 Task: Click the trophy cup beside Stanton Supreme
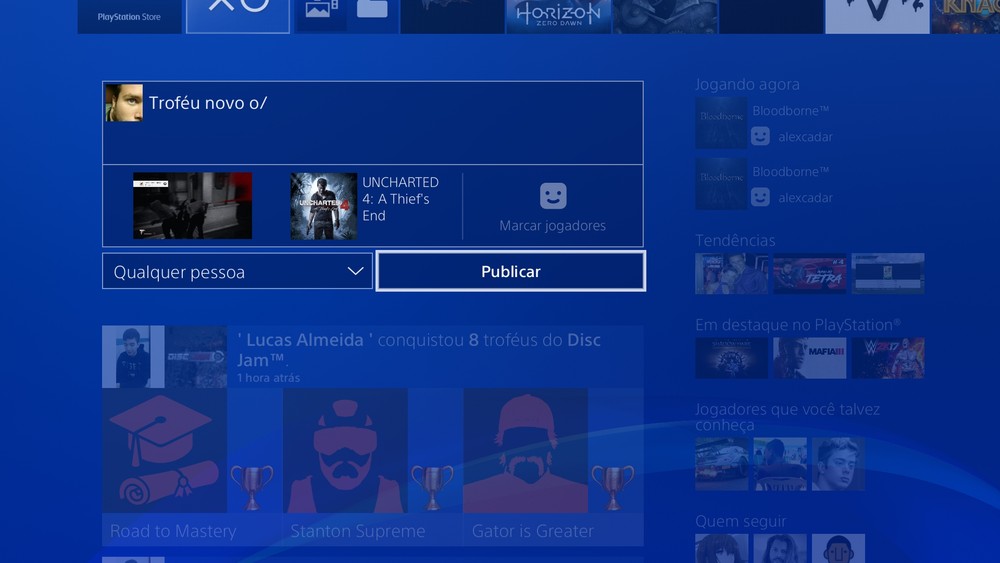[x=432, y=487]
